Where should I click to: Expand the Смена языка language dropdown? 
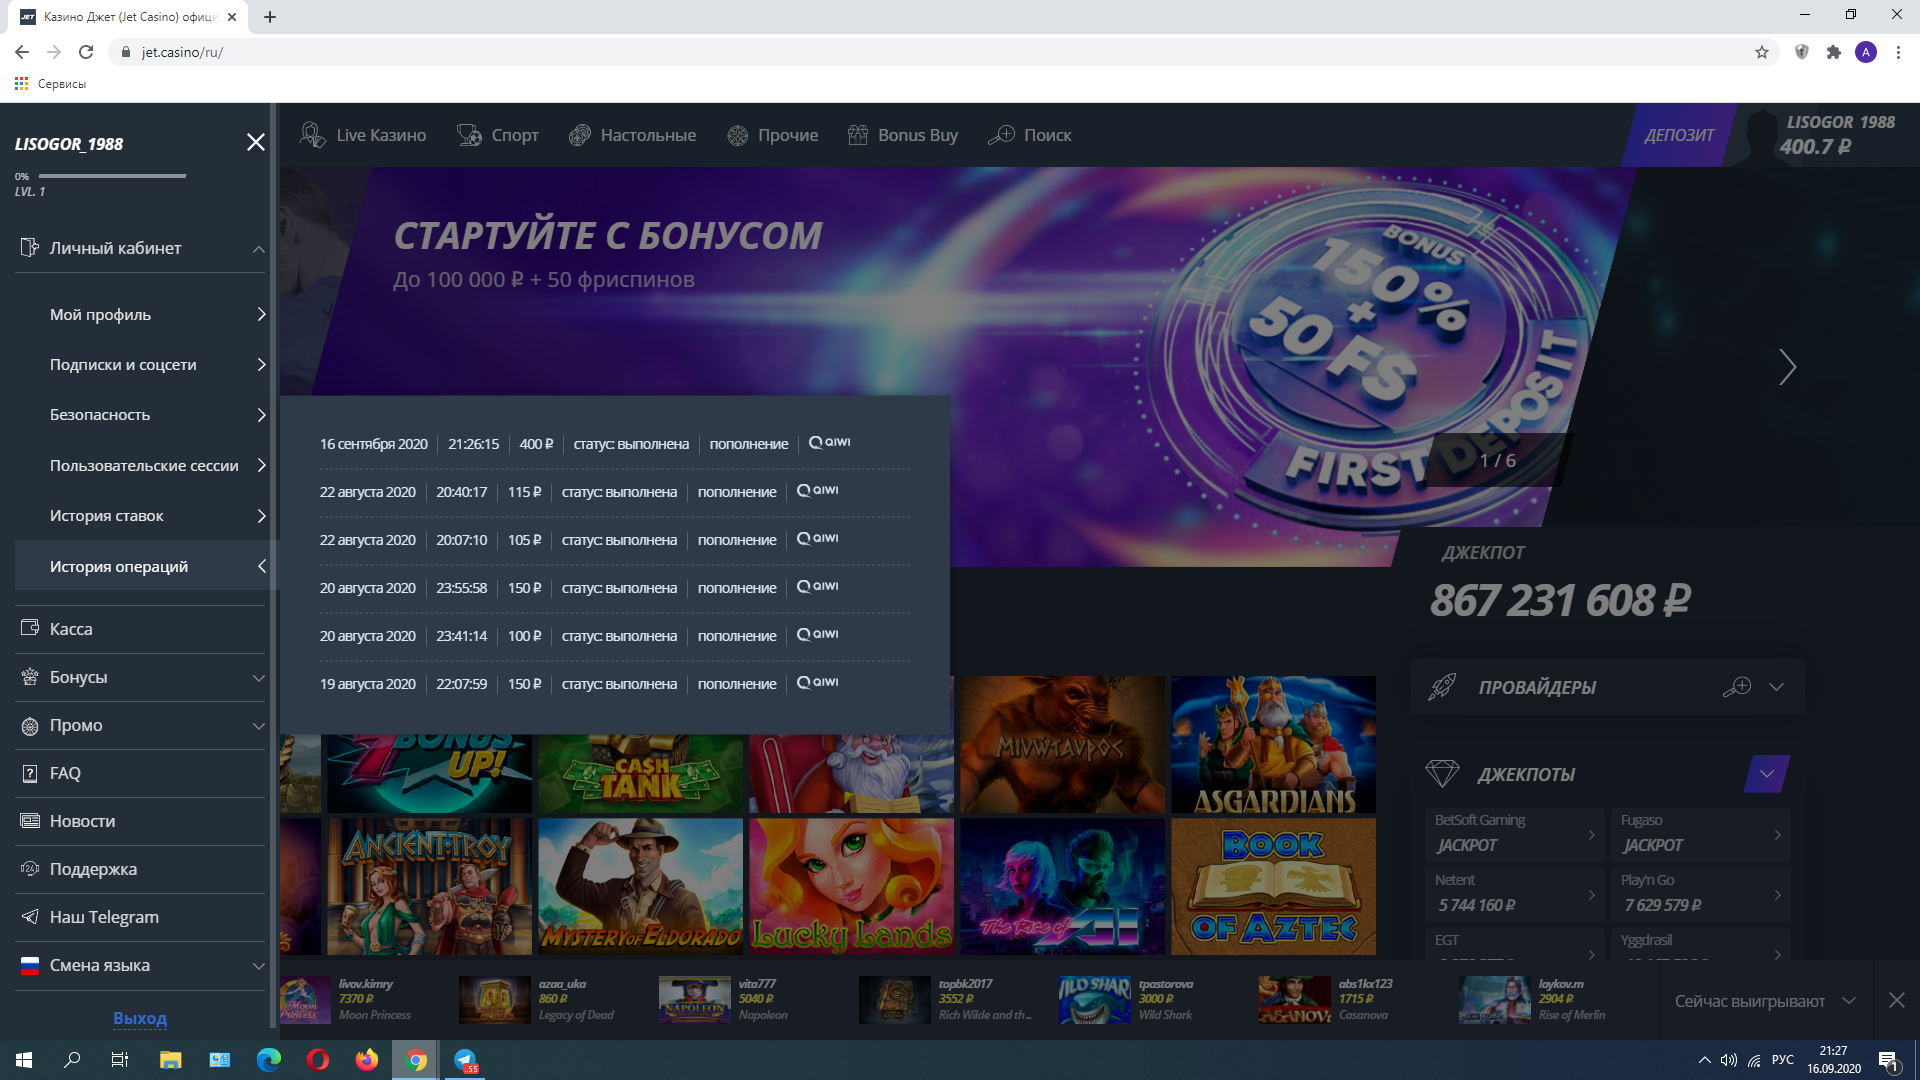258,966
